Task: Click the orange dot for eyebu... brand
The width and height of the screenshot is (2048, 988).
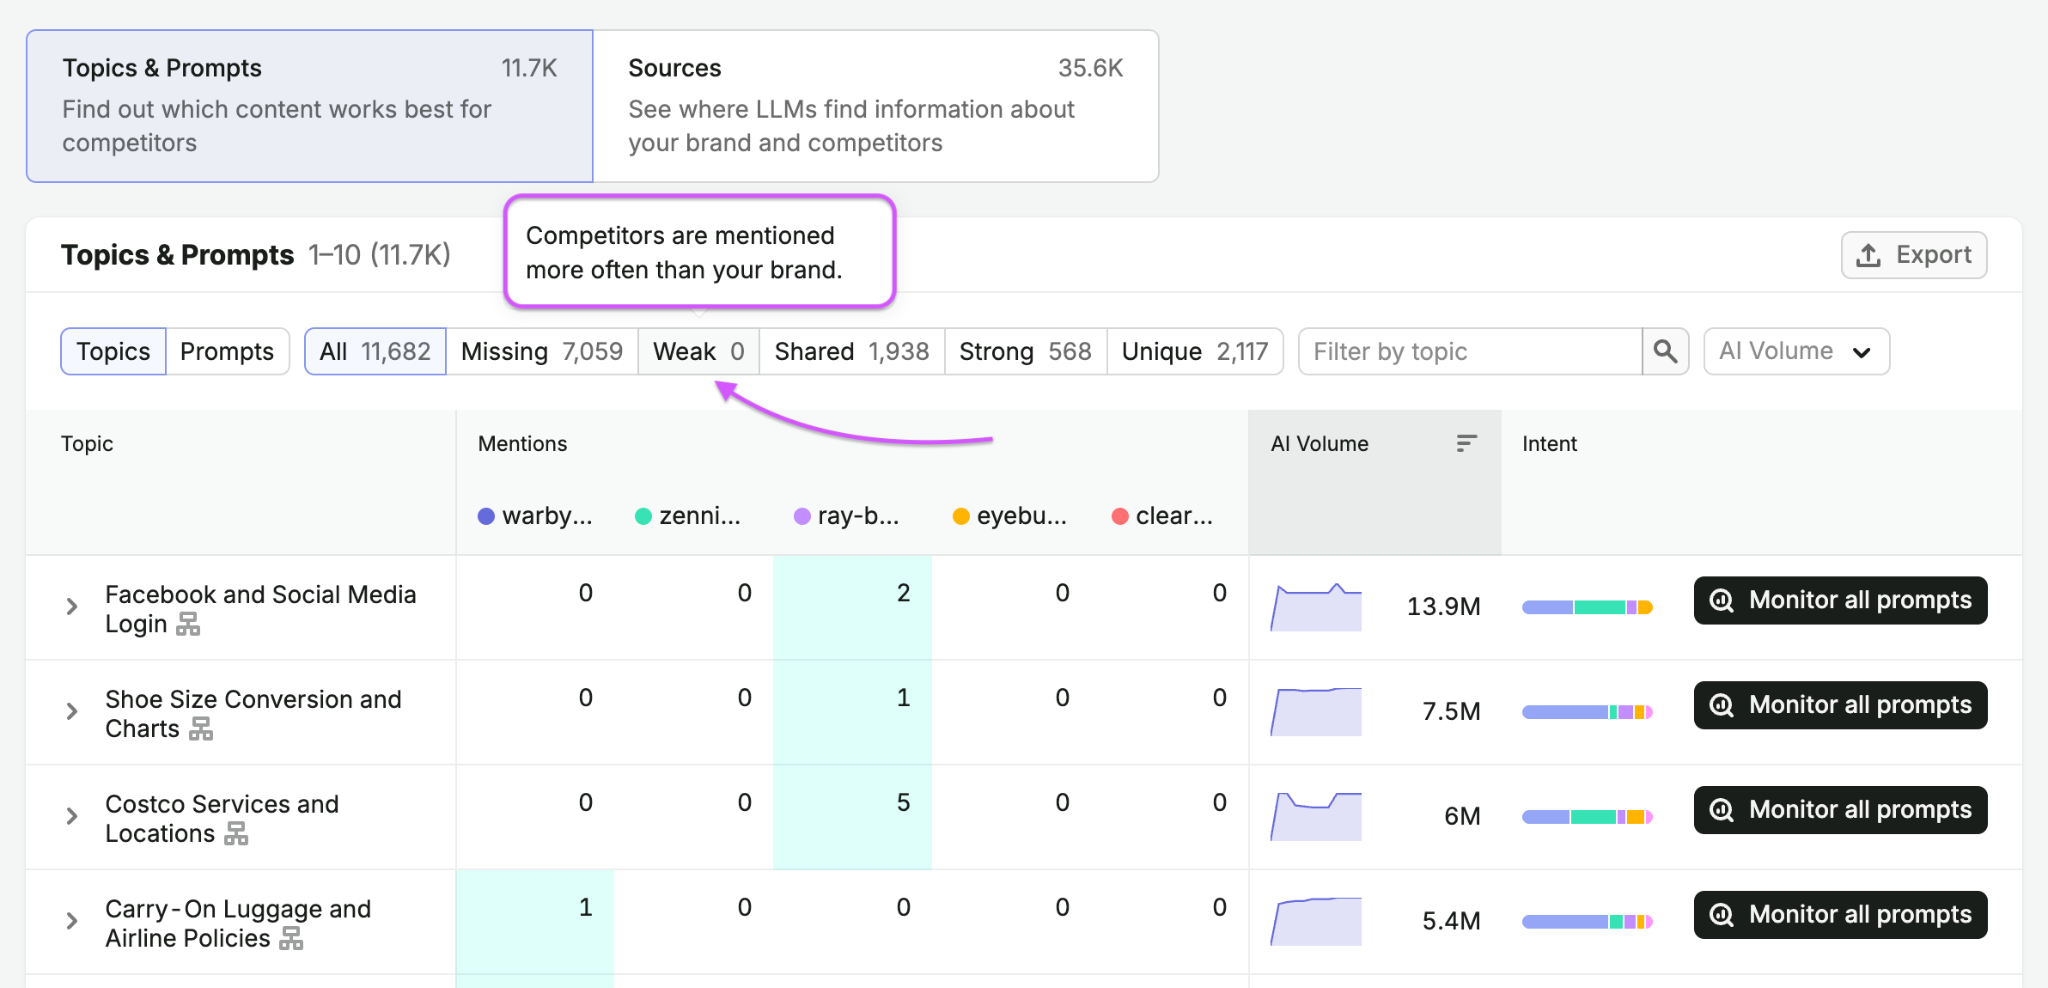Action: point(961,516)
